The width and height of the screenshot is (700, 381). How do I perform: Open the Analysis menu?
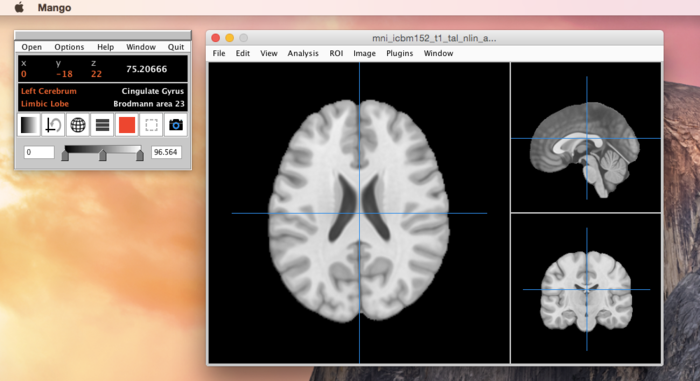coord(303,53)
